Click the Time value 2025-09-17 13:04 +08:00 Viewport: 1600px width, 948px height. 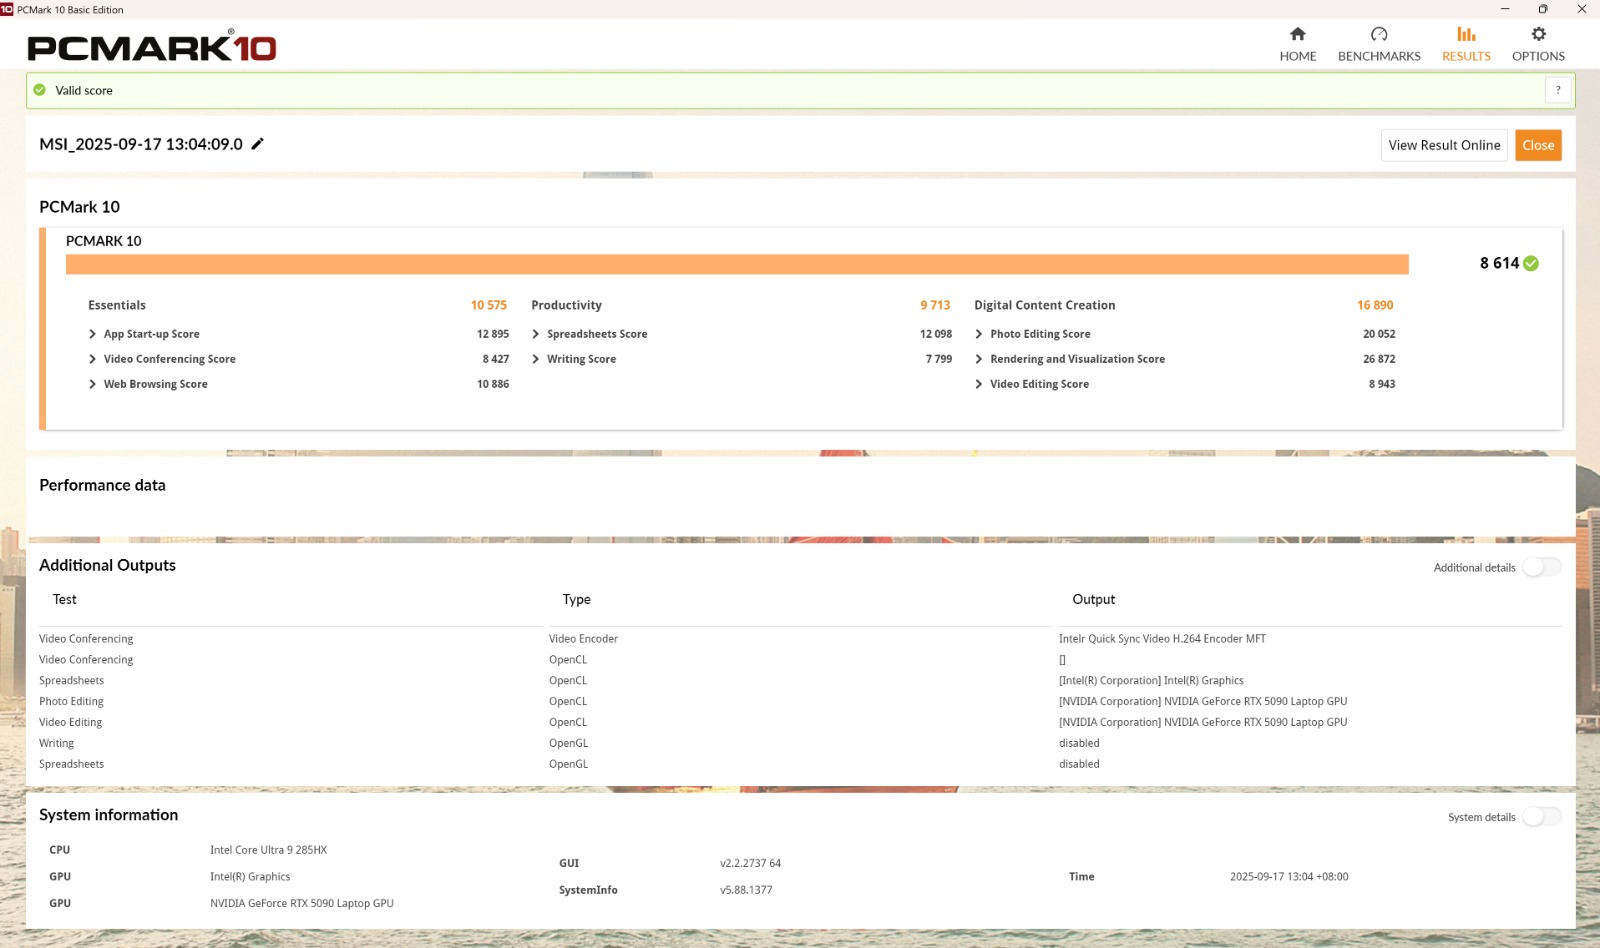click(1289, 877)
